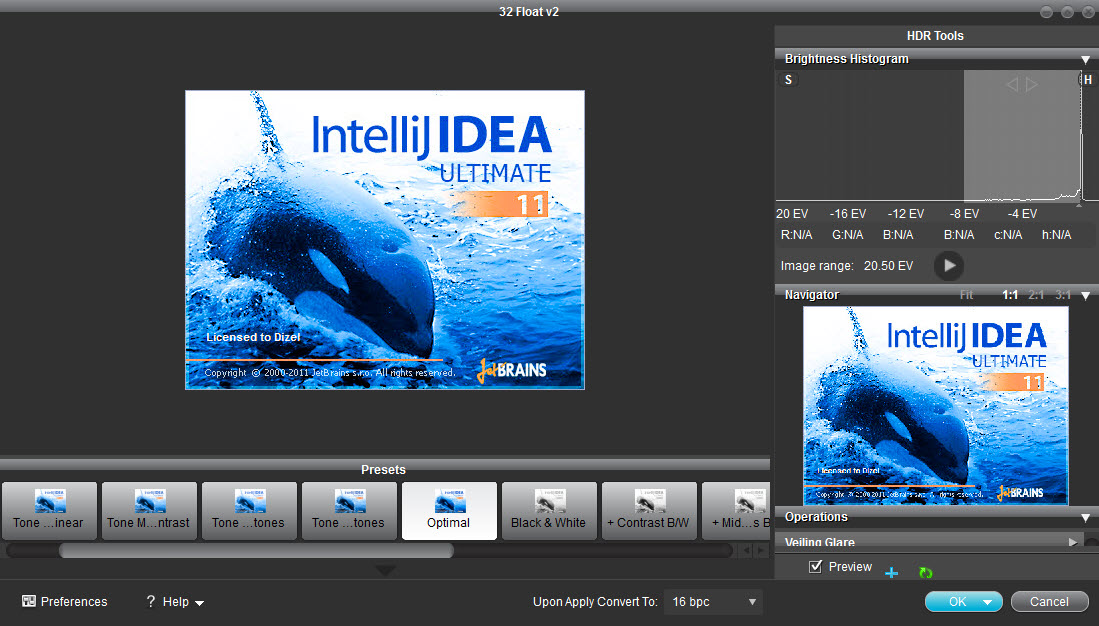Collapse the Brightness Histogram panel
The width and height of the screenshot is (1099, 626).
[x=1086, y=60]
